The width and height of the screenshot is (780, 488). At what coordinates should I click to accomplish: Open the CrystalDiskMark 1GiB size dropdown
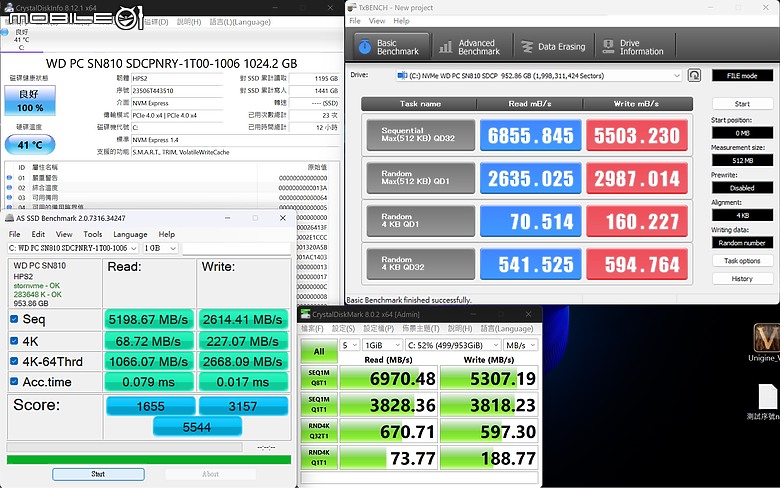coord(382,345)
